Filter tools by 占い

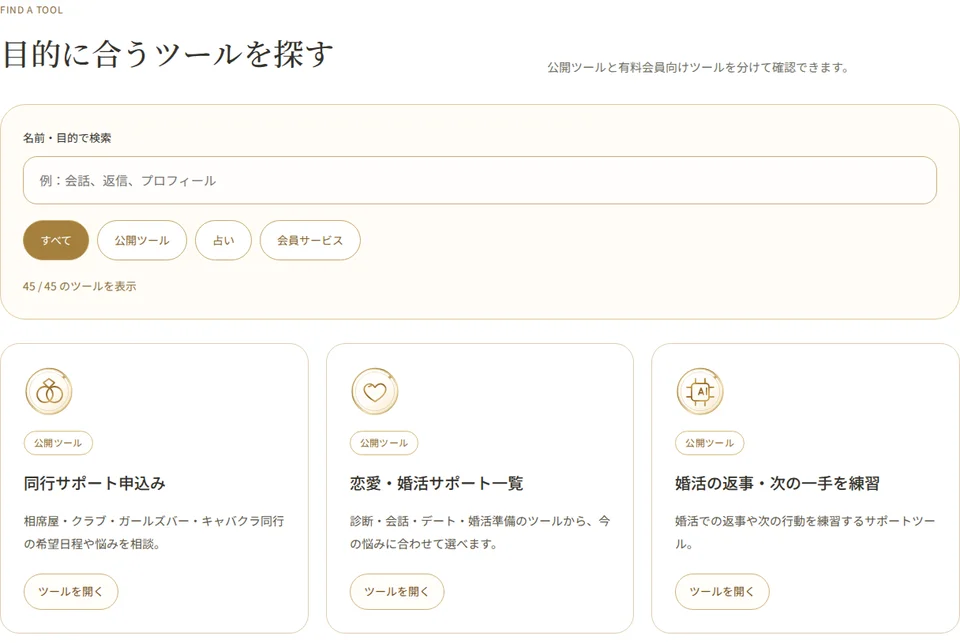(x=223, y=240)
